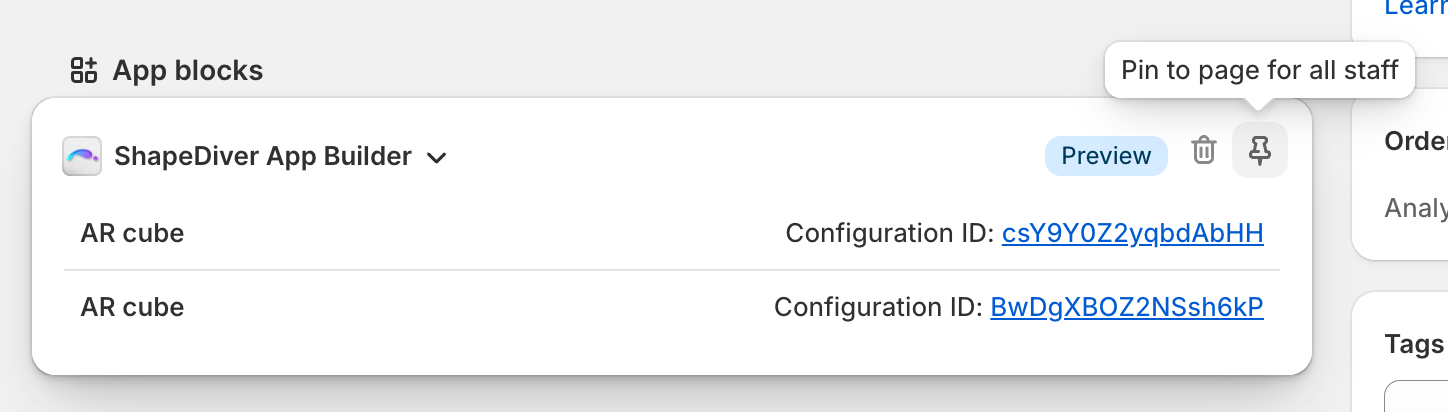Delete the ShapeDiver app block via trash icon

1204,151
